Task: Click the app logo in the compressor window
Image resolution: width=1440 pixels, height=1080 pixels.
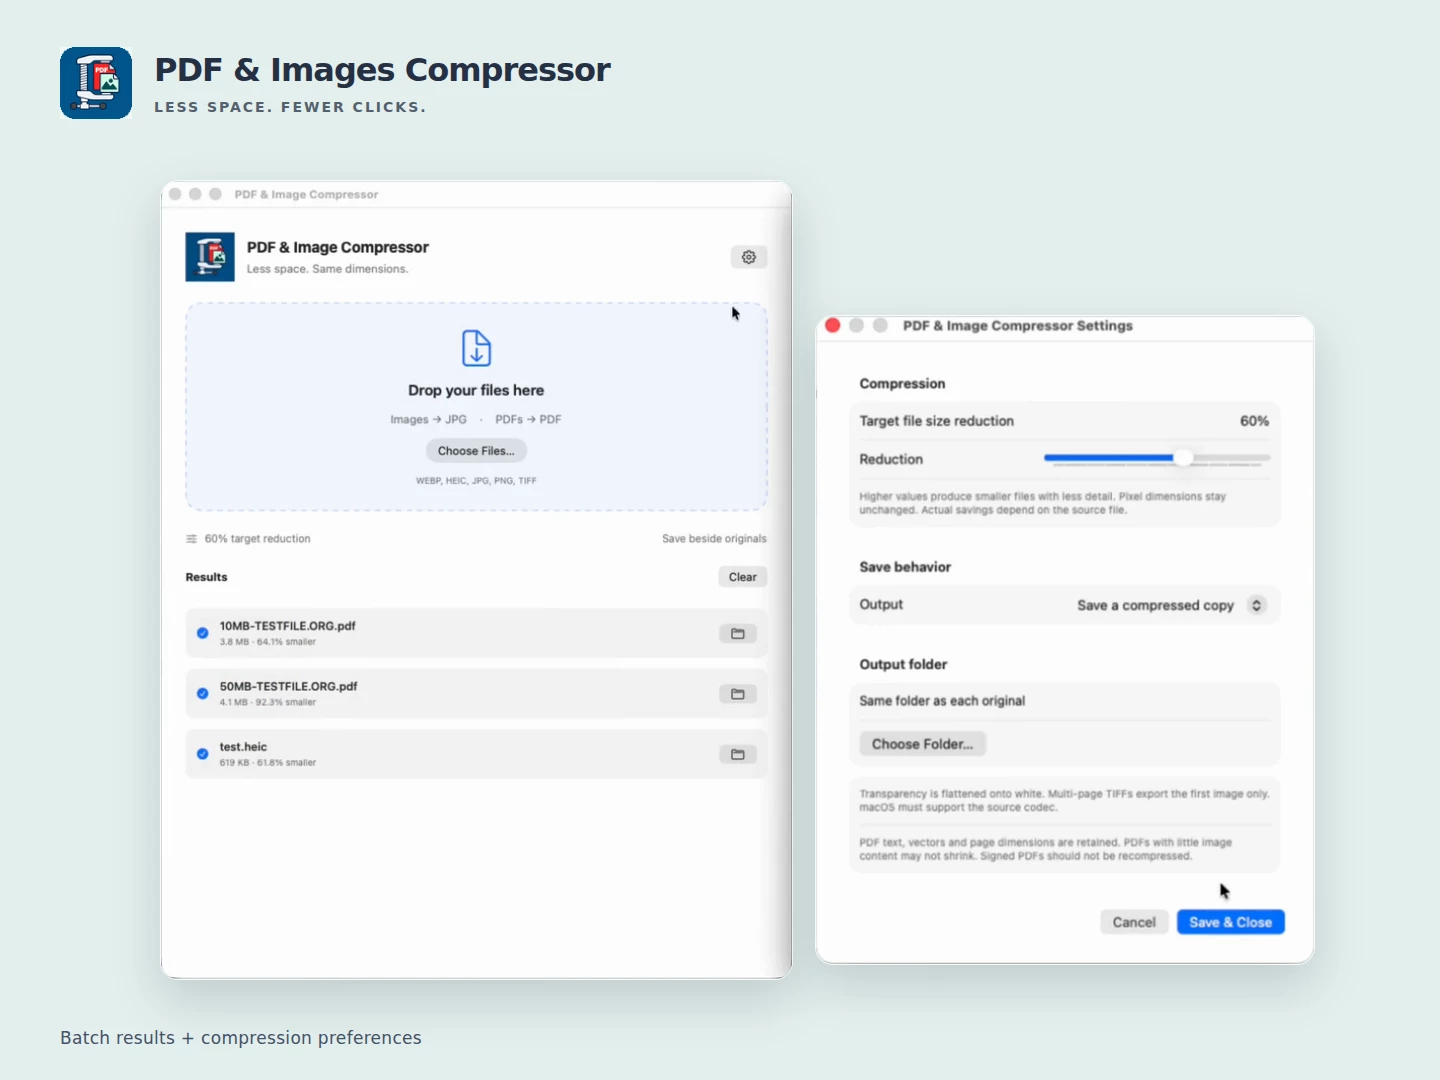Action: point(210,257)
